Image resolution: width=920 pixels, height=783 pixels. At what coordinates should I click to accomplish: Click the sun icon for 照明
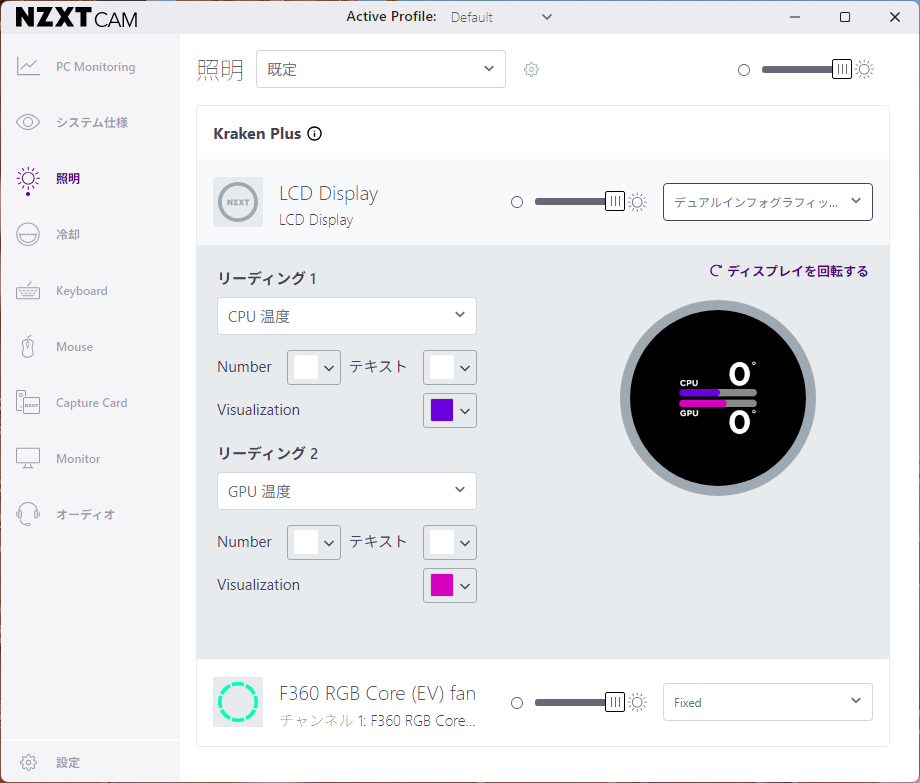tap(28, 179)
